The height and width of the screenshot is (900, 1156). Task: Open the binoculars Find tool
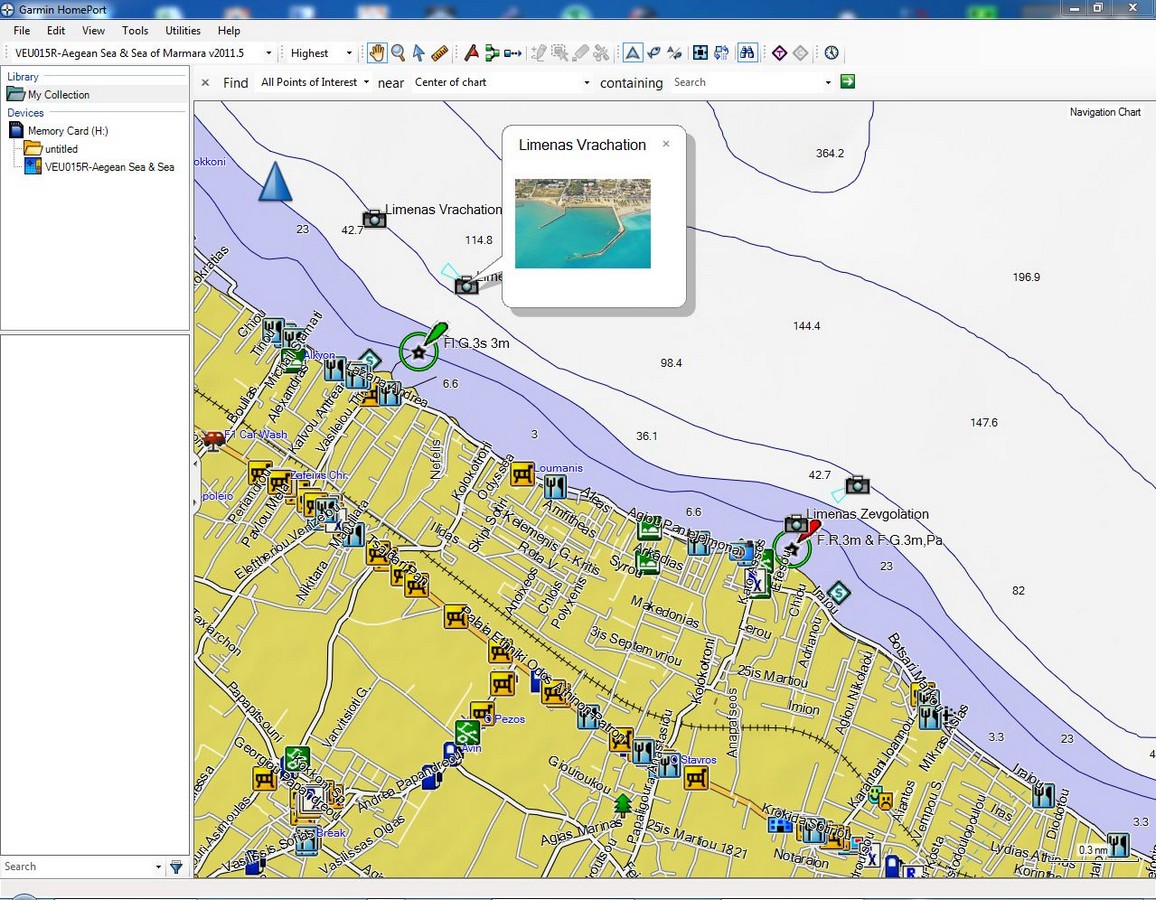pos(748,52)
